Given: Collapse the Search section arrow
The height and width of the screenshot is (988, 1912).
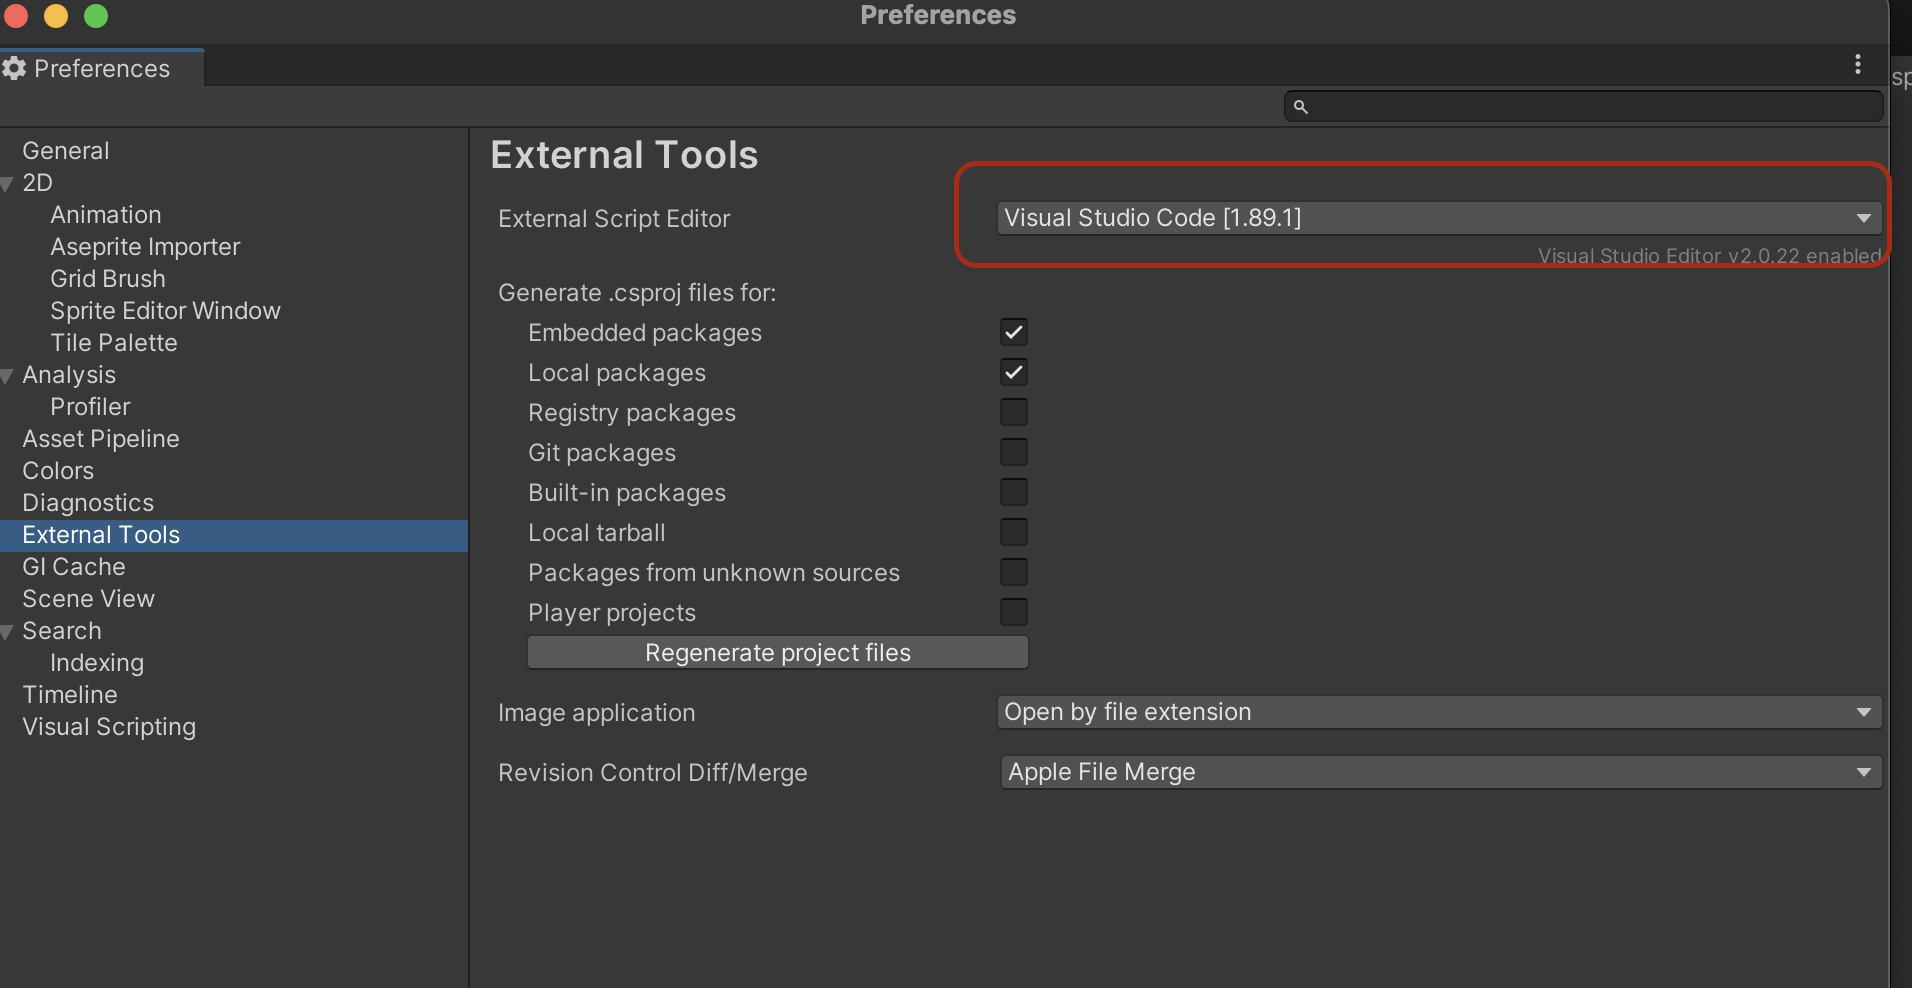Looking at the screenshot, I should [x=7, y=632].
